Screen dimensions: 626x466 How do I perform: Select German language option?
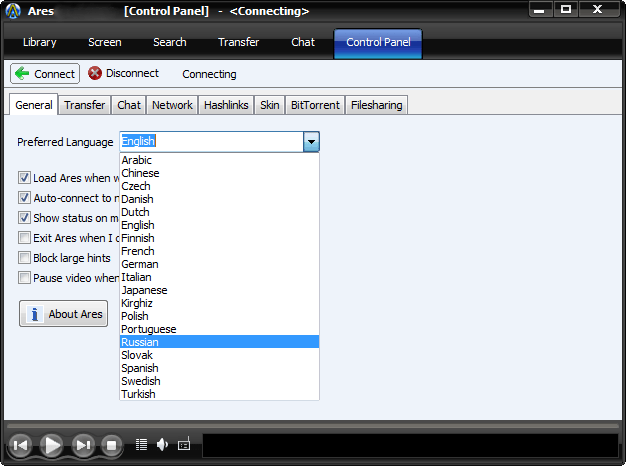pyautogui.click(x=219, y=264)
